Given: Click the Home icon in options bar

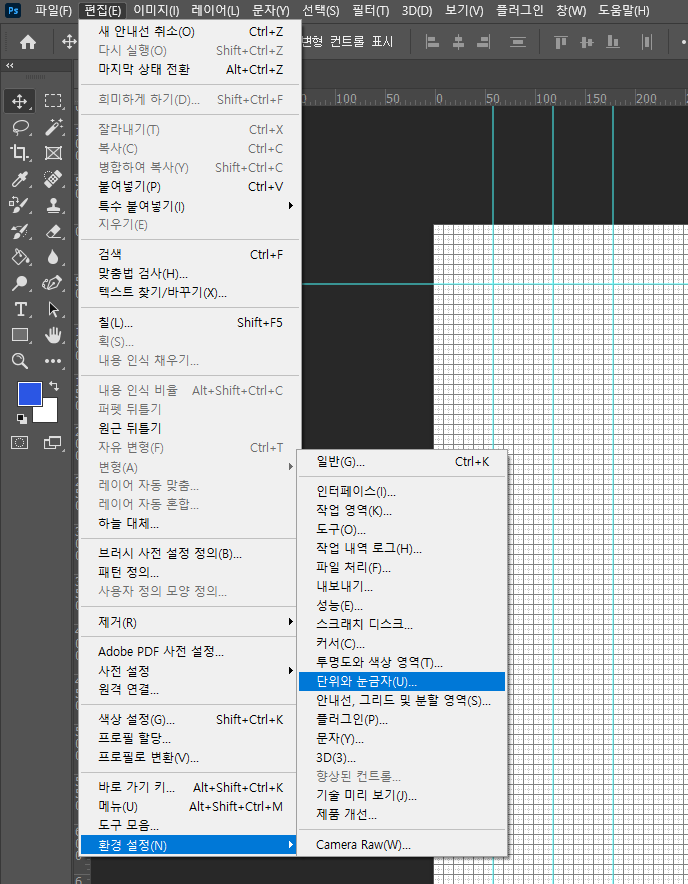Looking at the screenshot, I should [28, 42].
